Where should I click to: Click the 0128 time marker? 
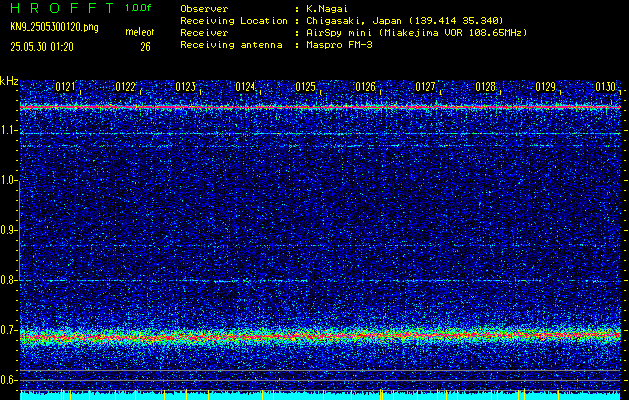tap(485, 87)
